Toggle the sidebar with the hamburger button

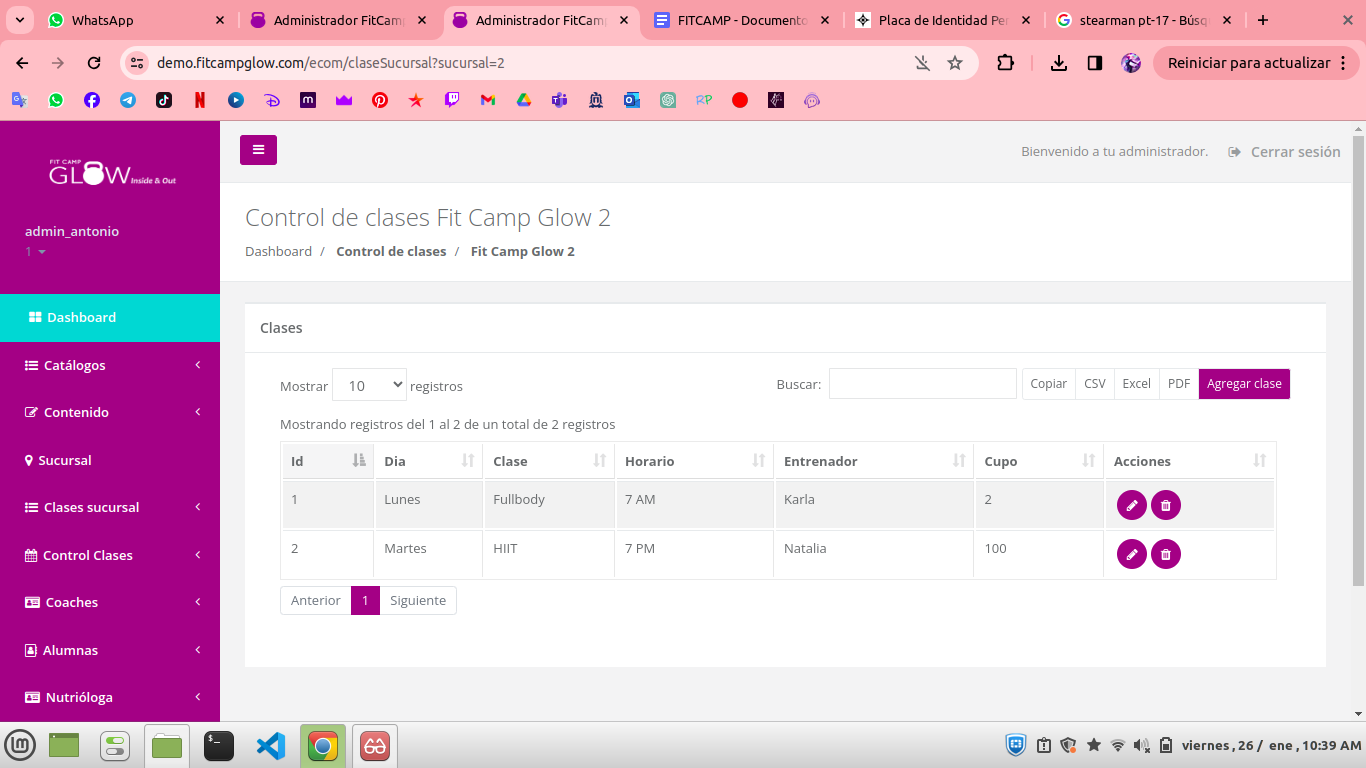coord(258,150)
